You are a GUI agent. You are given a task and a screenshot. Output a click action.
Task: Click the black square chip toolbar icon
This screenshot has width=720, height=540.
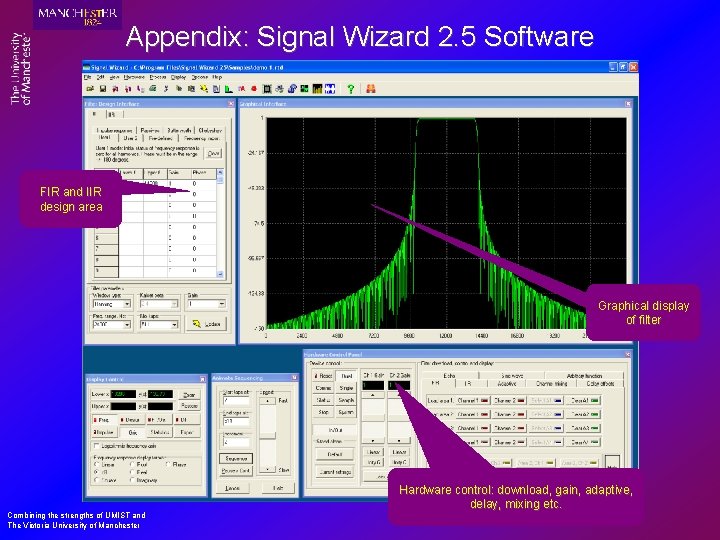(267, 89)
